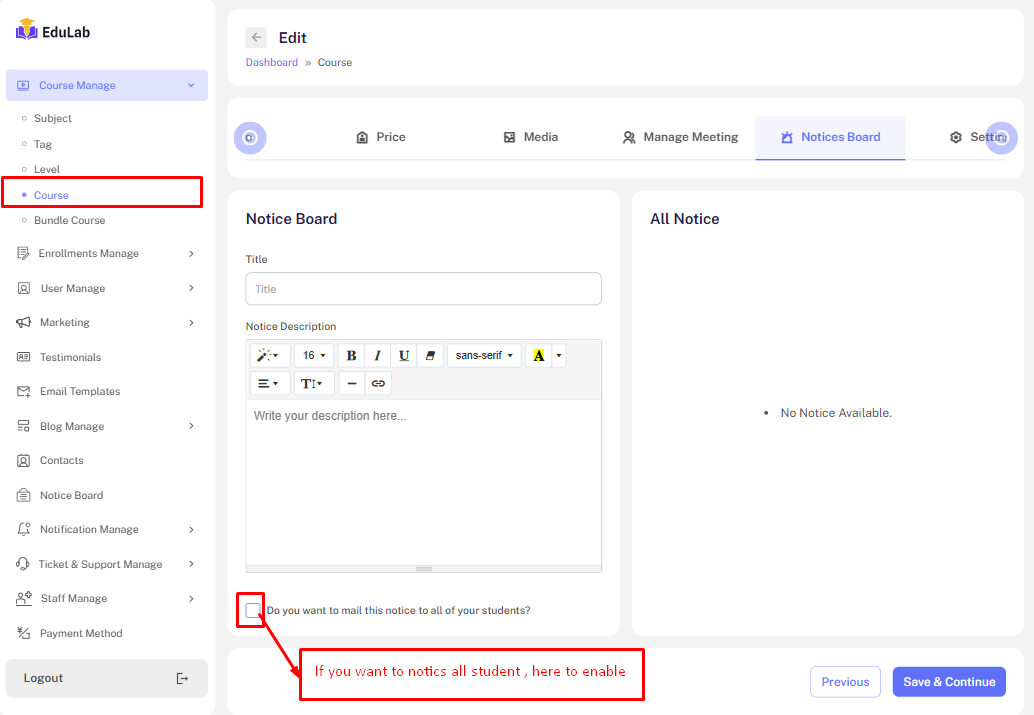Switch to the Manage Meeting tab
The image size is (1034, 715).
pos(680,137)
